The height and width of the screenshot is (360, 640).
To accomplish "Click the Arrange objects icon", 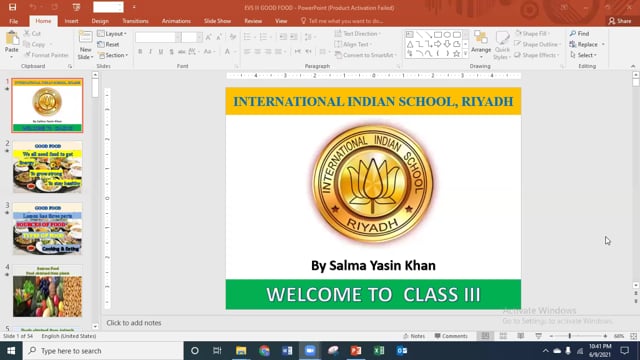I will point(481,38).
